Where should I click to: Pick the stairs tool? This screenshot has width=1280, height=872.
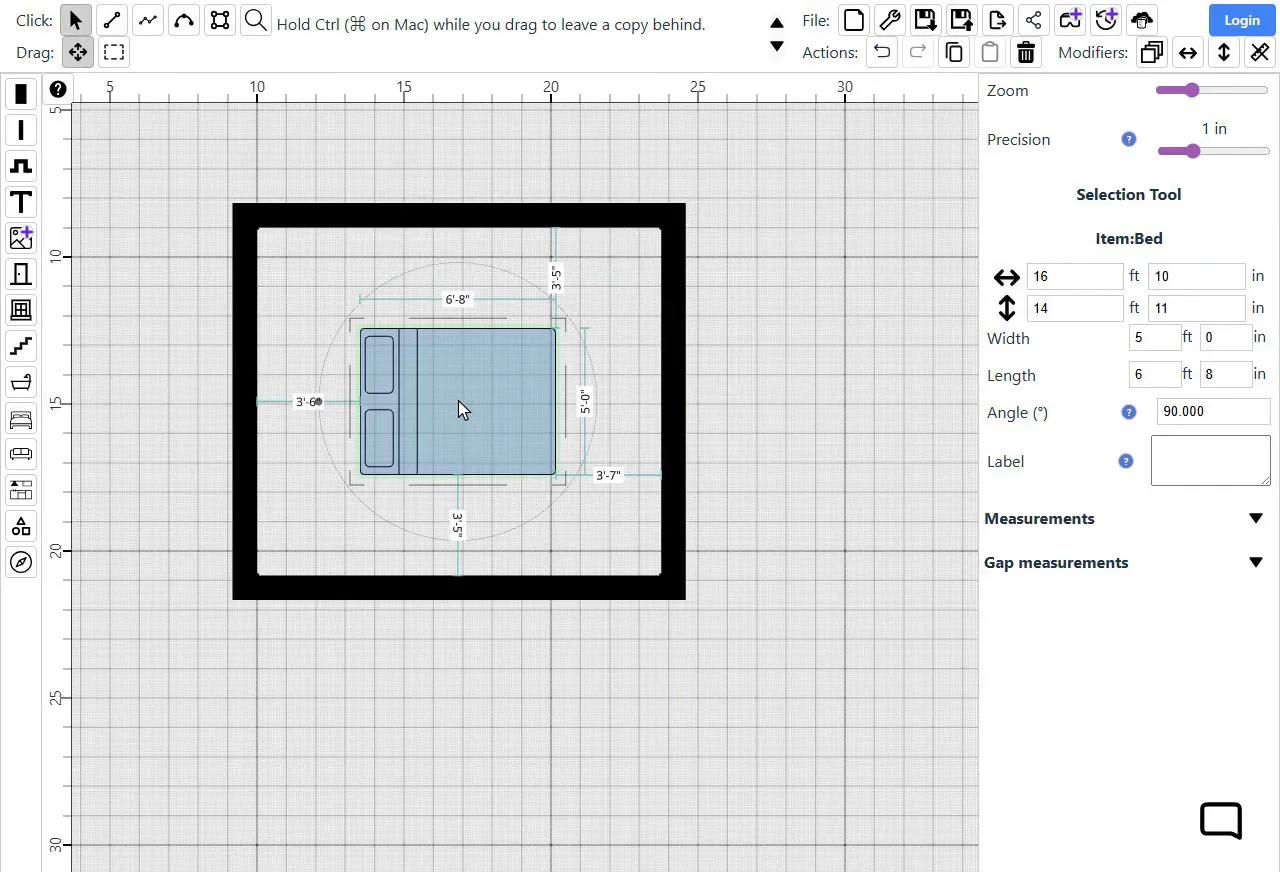21,346
